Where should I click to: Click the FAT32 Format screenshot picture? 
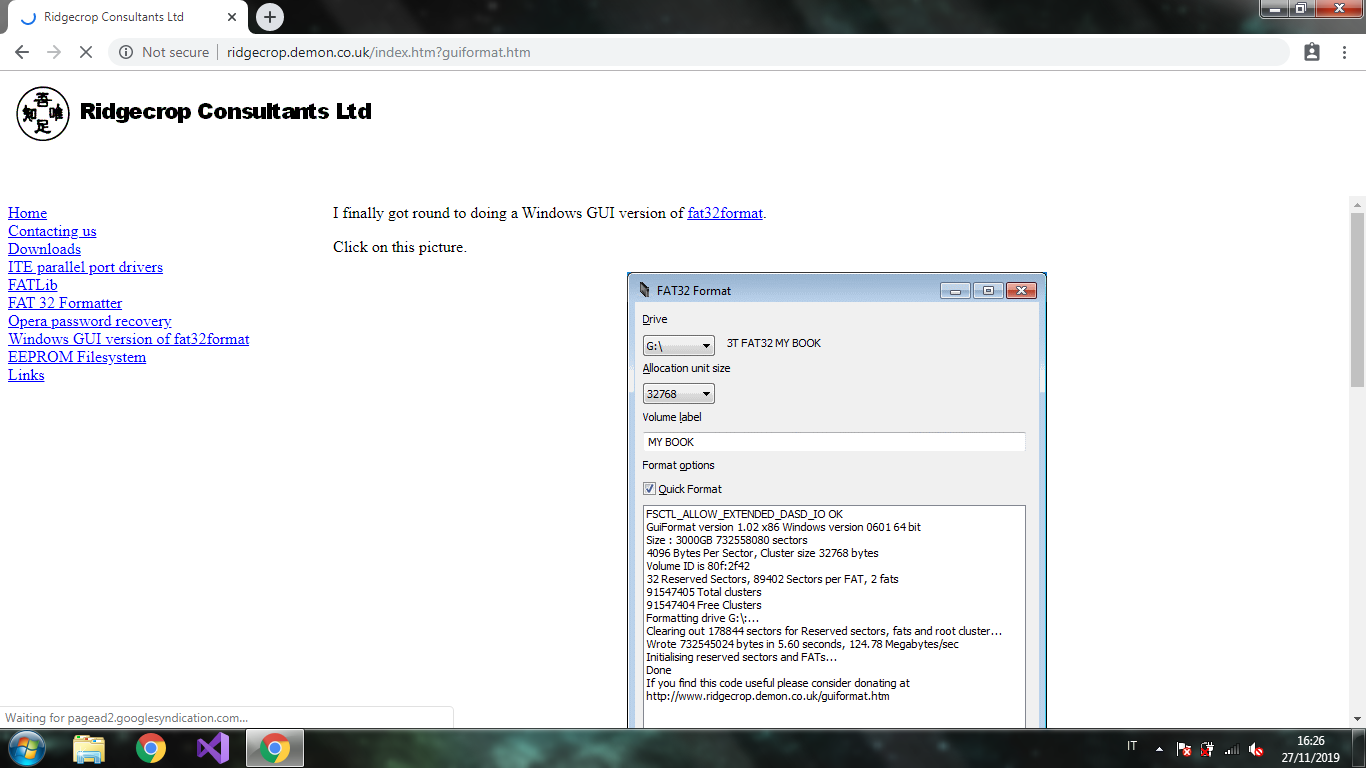click(x=837, y=500)
